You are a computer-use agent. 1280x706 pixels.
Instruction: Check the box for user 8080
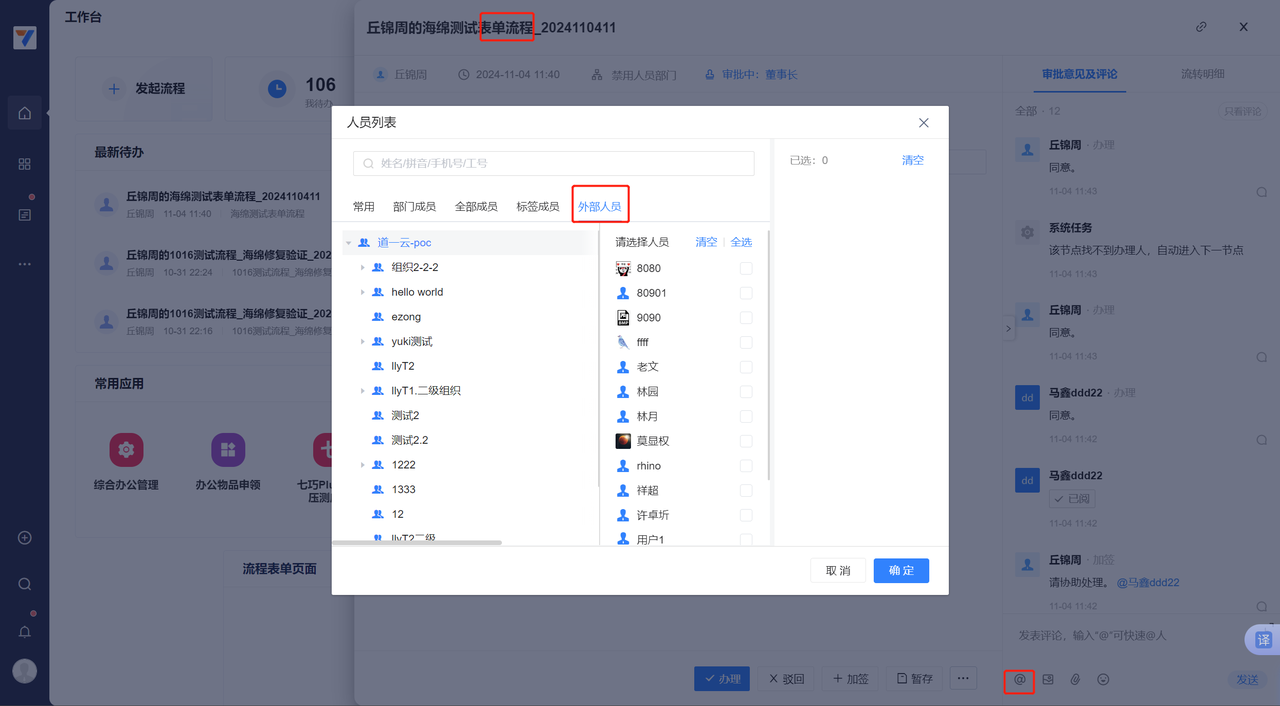tap(746, 268)
